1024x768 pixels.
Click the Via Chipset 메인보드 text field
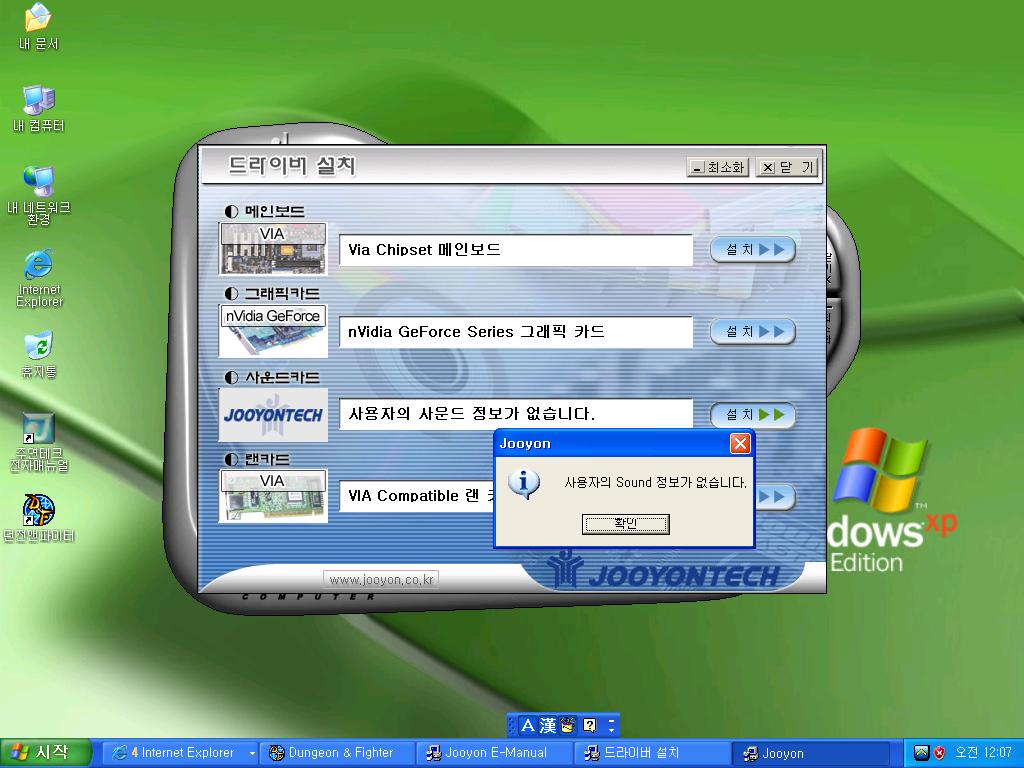coord(516,250)
